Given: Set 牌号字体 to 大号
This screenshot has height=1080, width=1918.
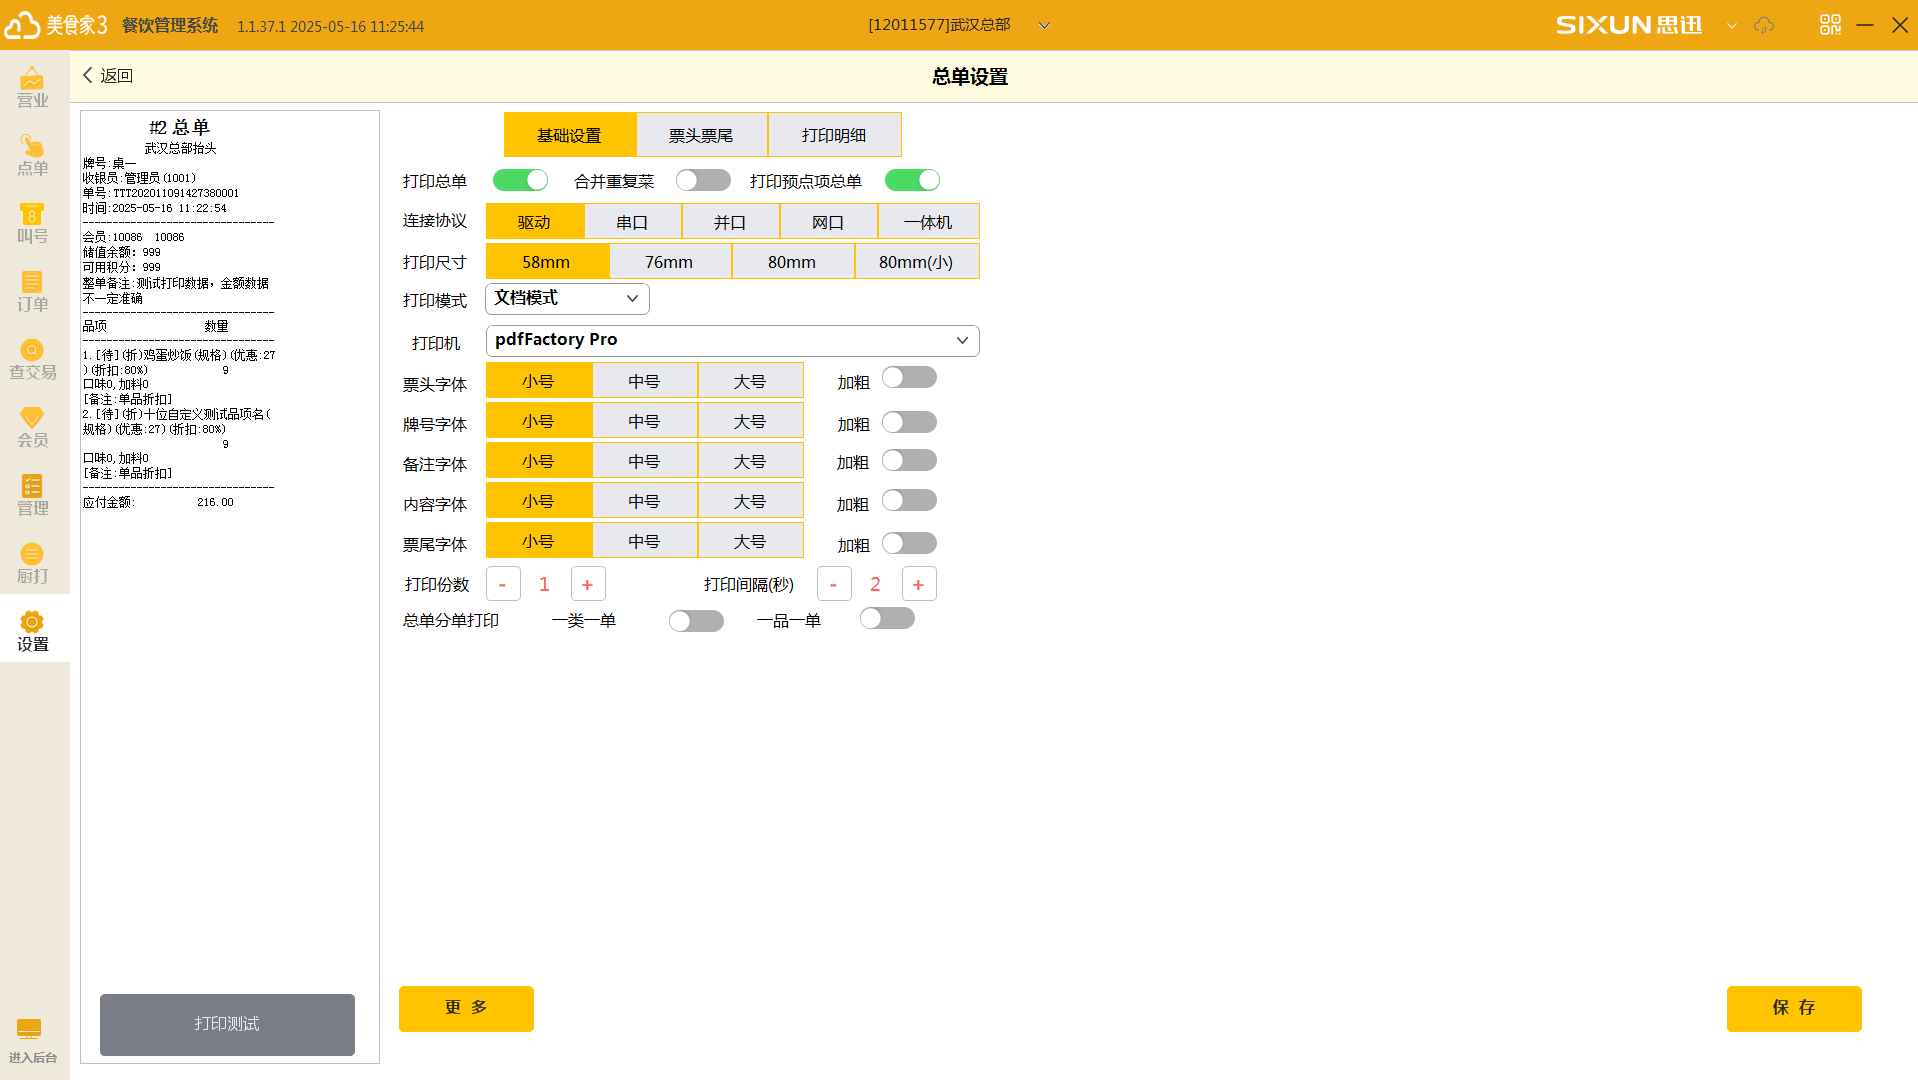Looking at the screenshot, I should tap(751, 421).
